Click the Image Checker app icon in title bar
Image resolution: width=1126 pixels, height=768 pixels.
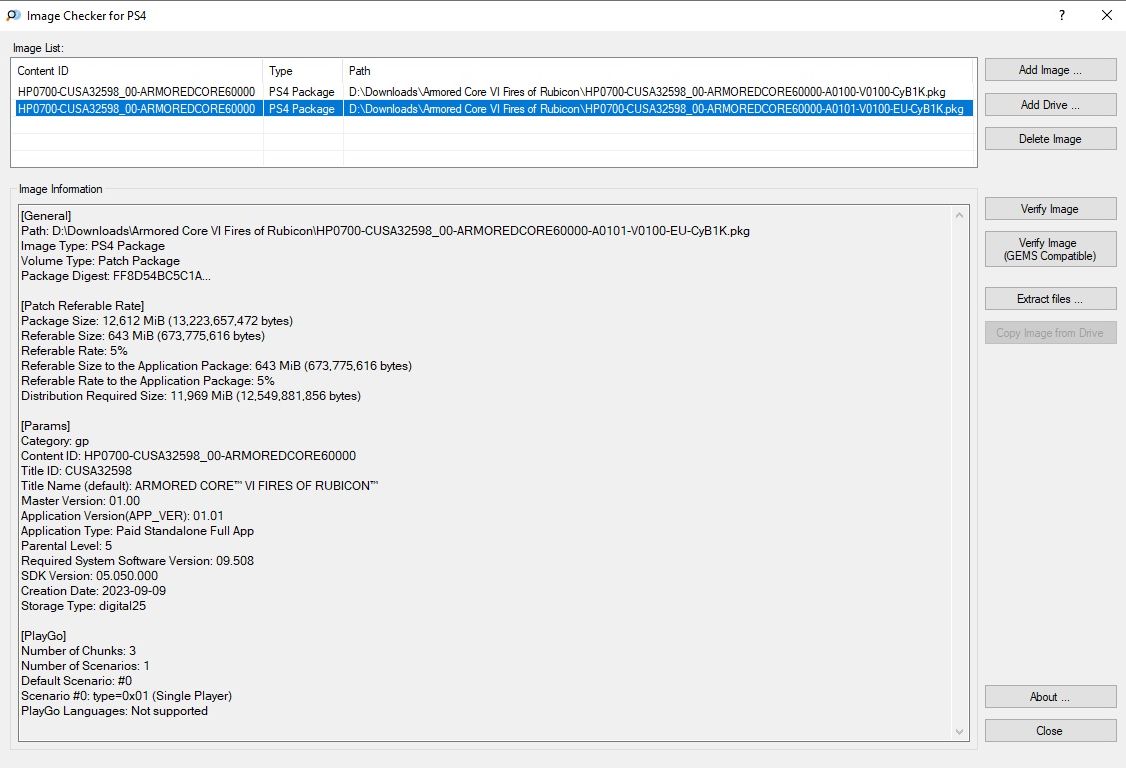click(x=12, y=16)
